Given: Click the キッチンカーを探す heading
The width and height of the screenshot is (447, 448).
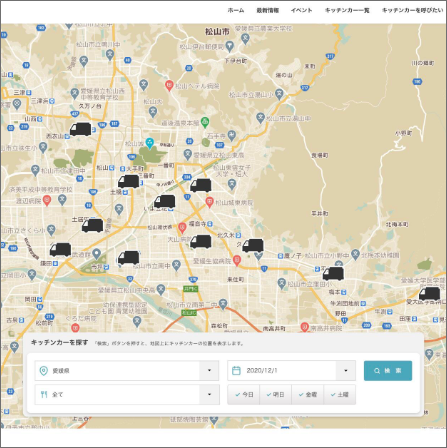Looking at the screenshot, I should point(59,343).
